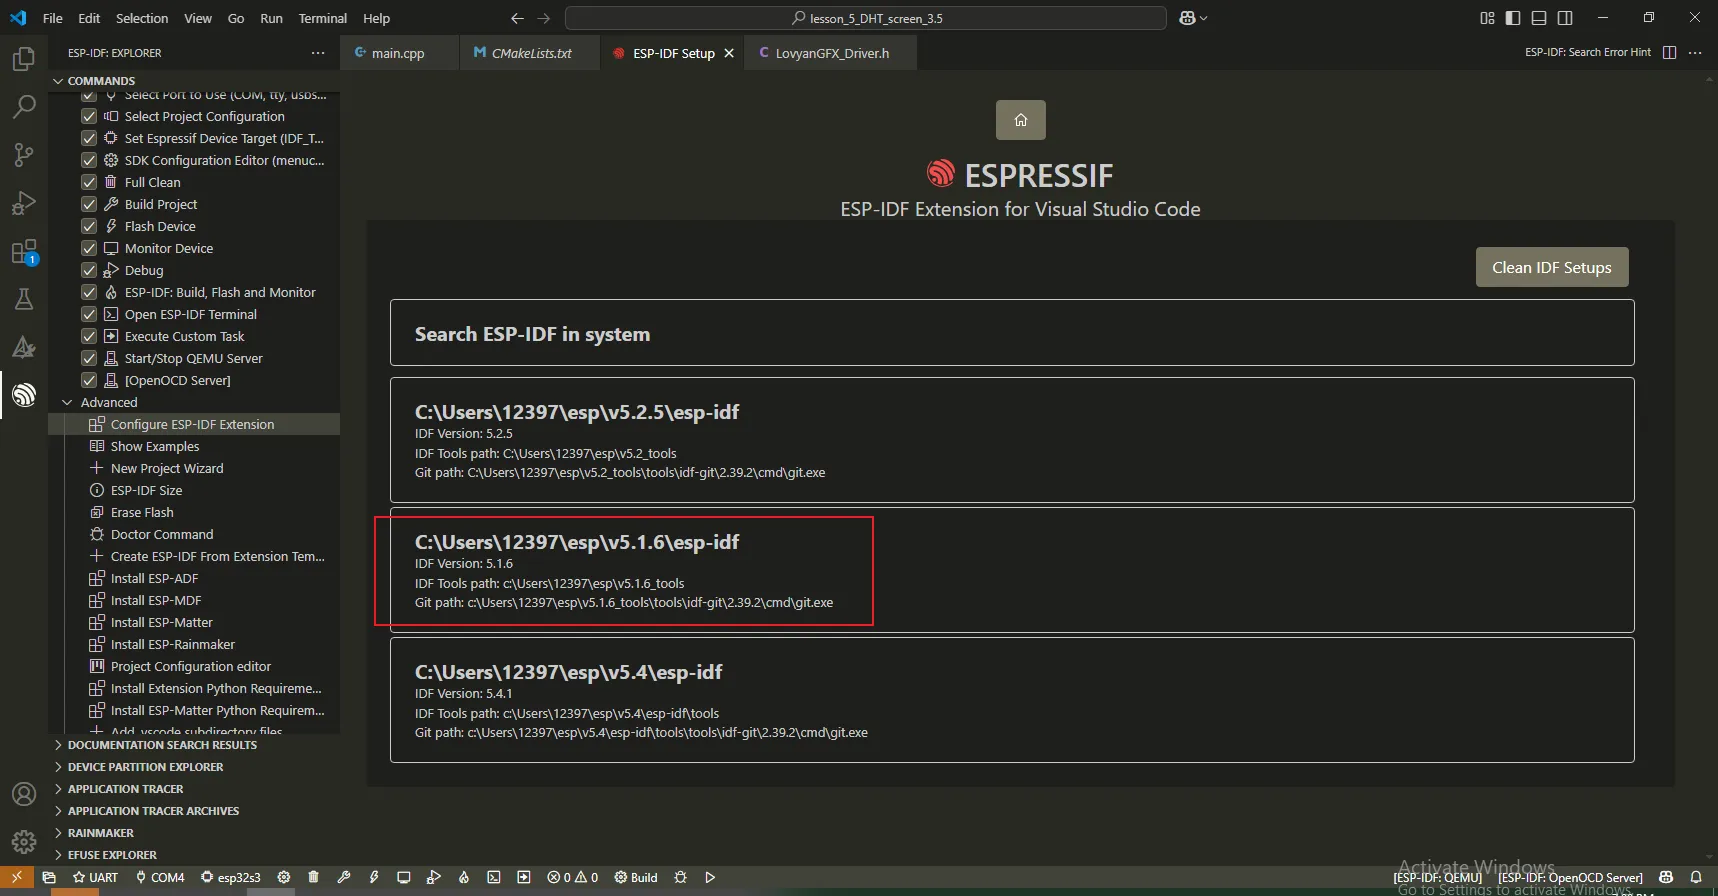
Task: Click full clean trash icon in status bar
Action: [313, 877]
